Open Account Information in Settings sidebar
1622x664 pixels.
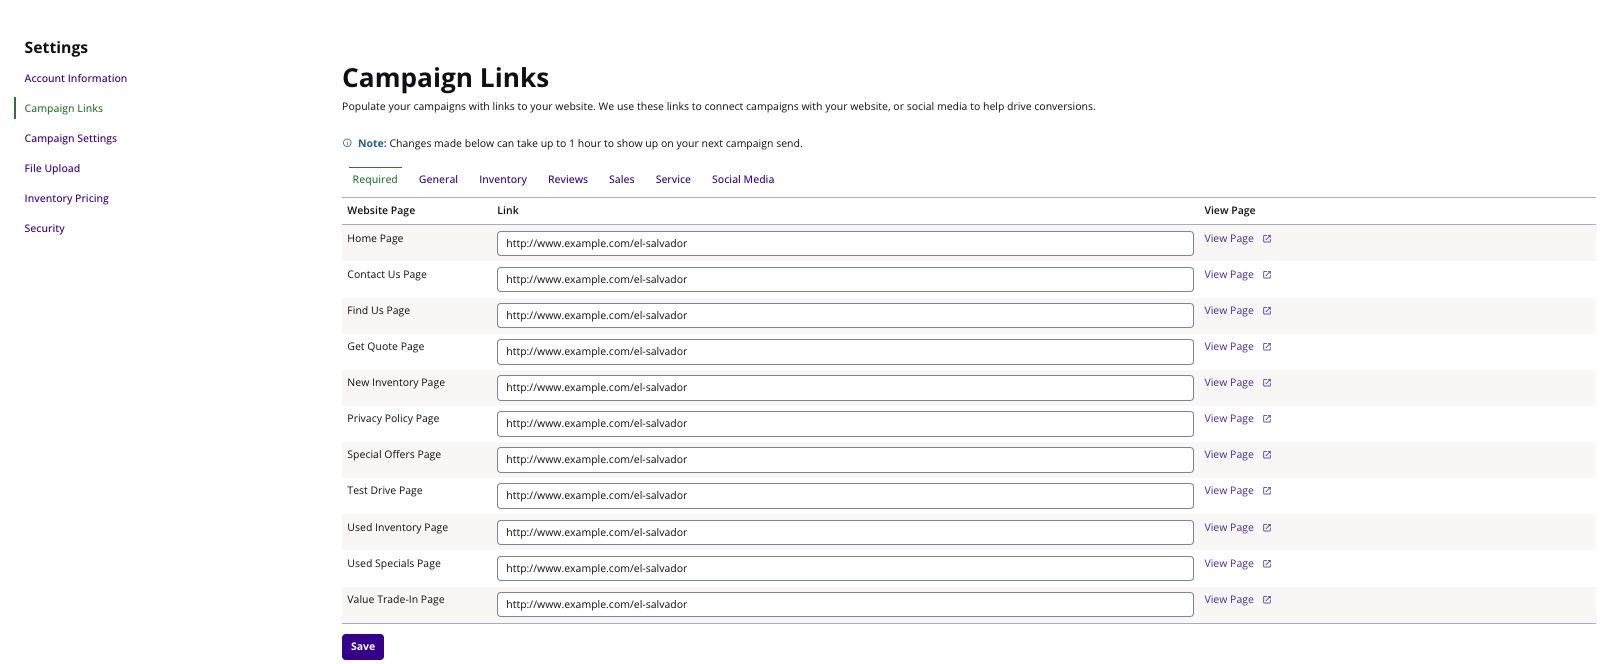[x=76, y=78]
